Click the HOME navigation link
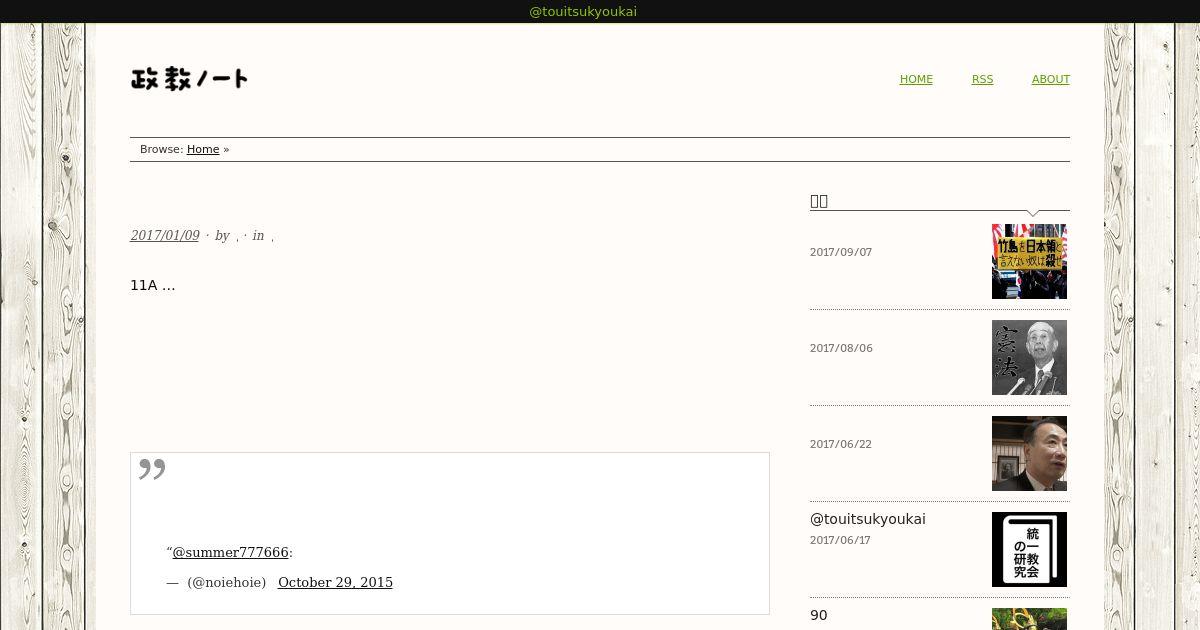The width and height of the screenshot is (1200, 630). (x=916, y=79)
